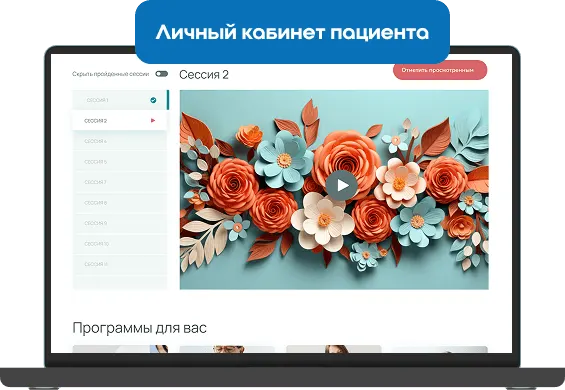Click the red play arrow on Сессия 2

click(x=153, y=120)
